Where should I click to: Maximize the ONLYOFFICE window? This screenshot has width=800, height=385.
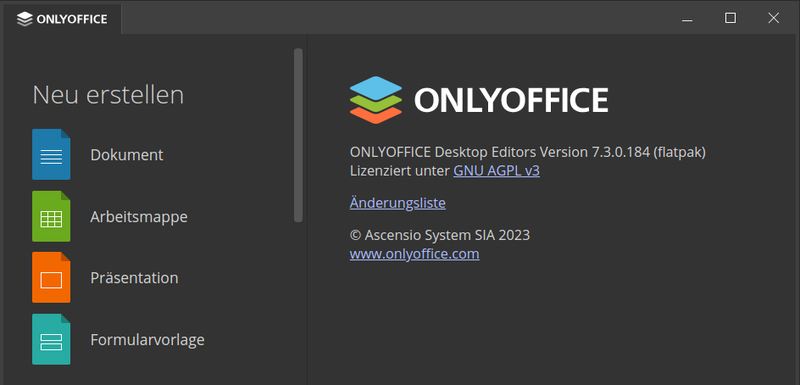[x=731, y=18]
